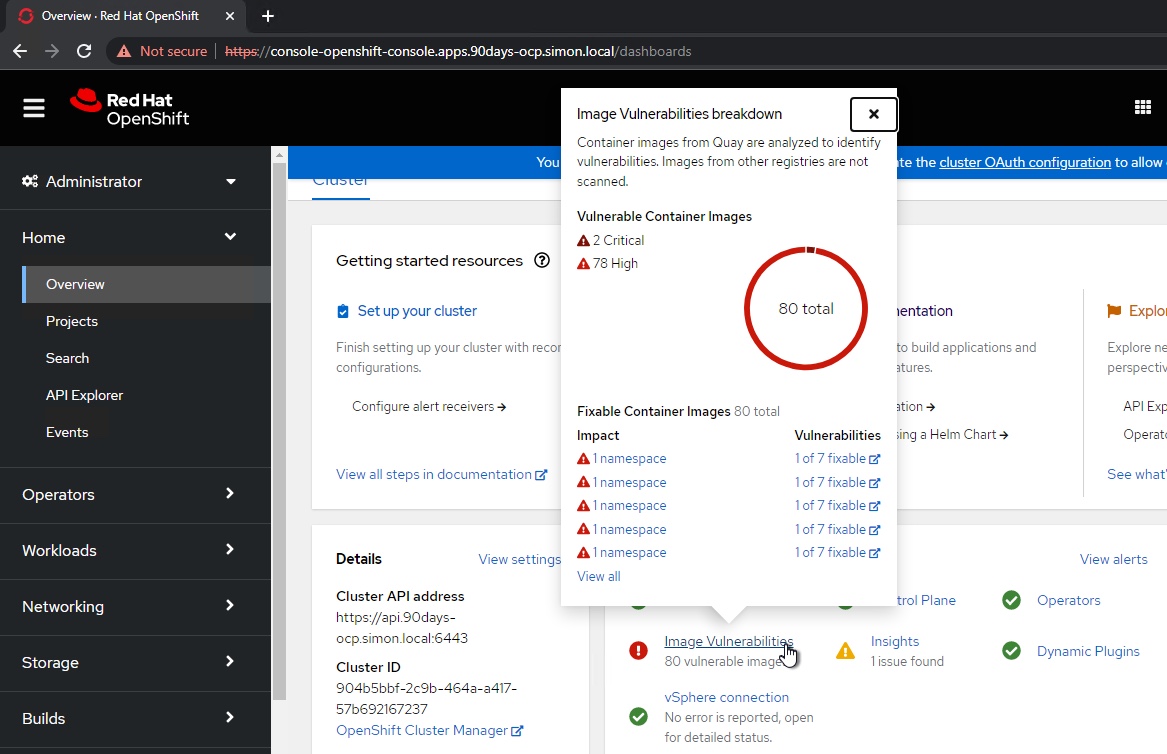Open View all steps in documentation
The height and width of the screenshot is (754, 1167).
[x=441, y=475]
